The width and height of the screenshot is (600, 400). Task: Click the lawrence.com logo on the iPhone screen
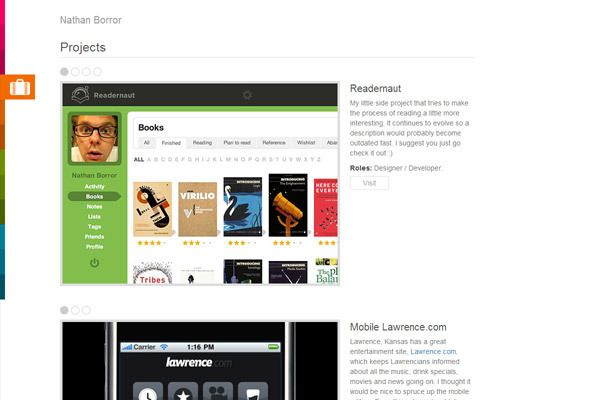199,362
